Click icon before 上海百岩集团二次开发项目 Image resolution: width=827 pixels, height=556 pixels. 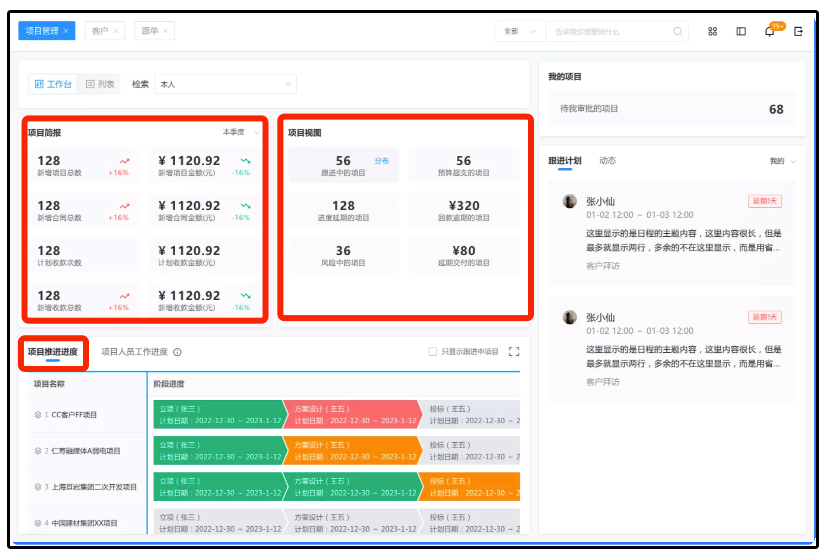(x=37, y=487)
